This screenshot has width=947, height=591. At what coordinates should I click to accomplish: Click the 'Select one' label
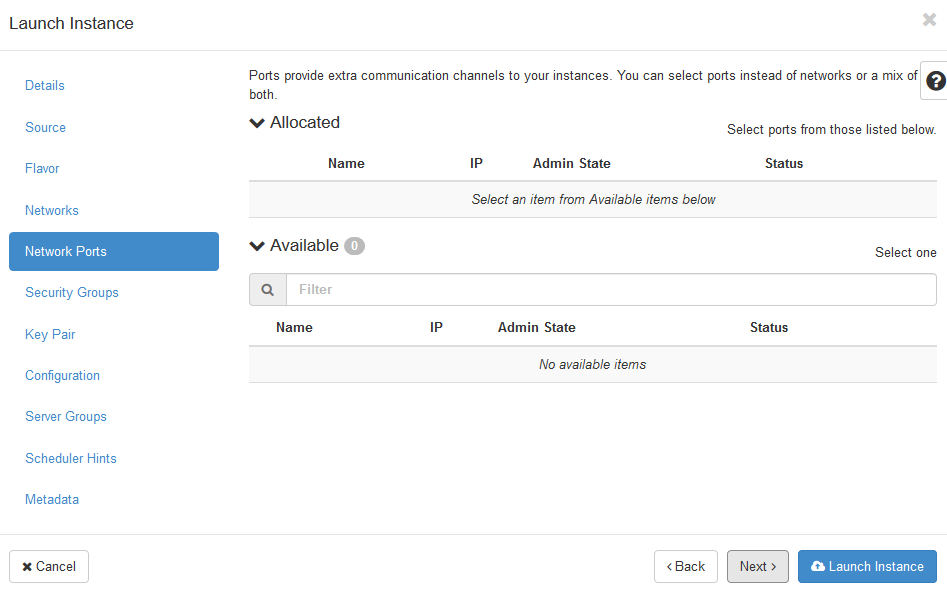click(905, 252)
